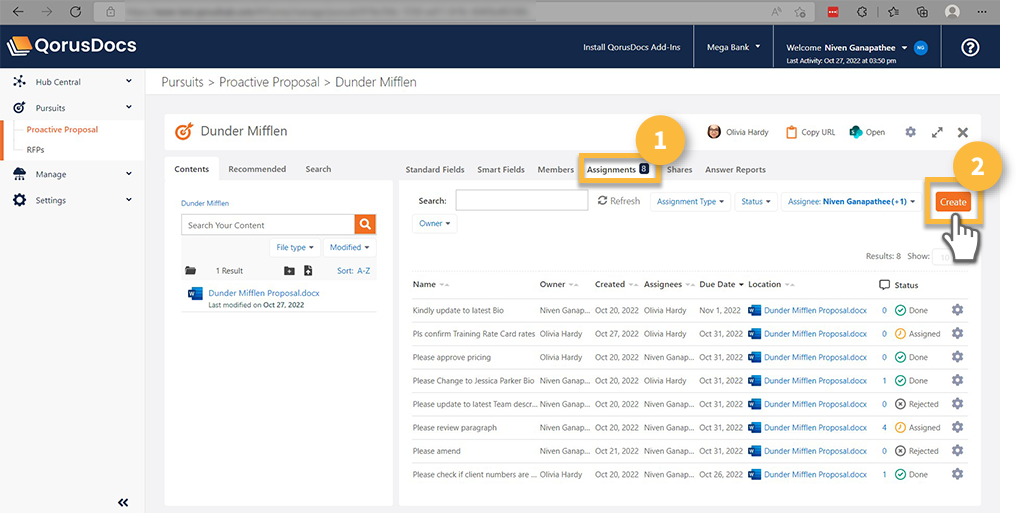The image size is (1016, 513).
Task: Open the Status filter dropdown
Action: tap(755, 201)
